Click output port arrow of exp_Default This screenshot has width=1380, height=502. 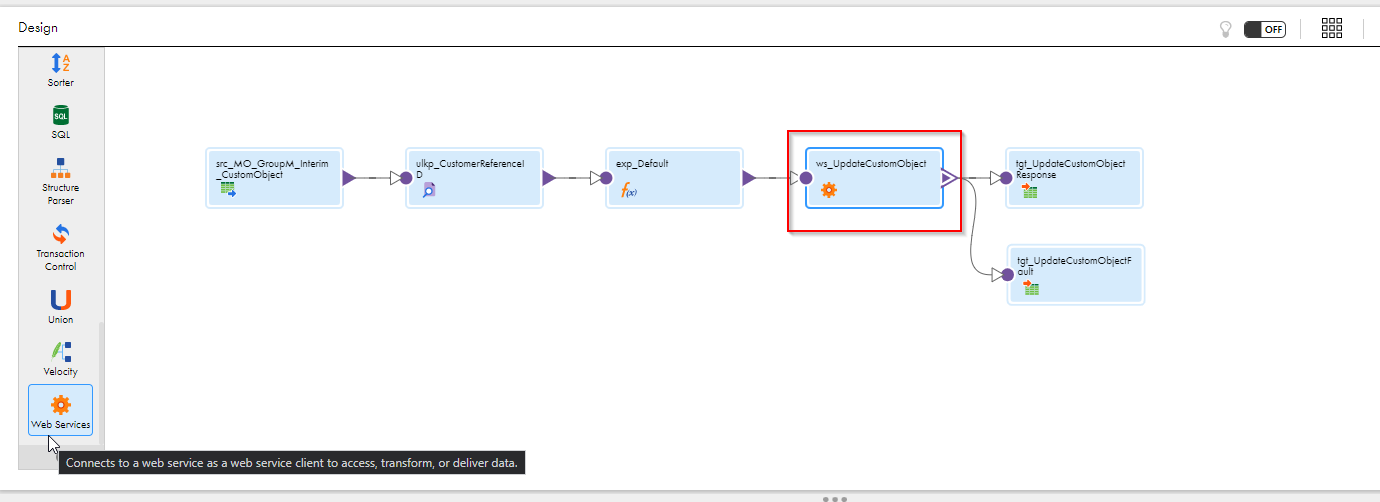pyautogui.click(x=749, y=178)
